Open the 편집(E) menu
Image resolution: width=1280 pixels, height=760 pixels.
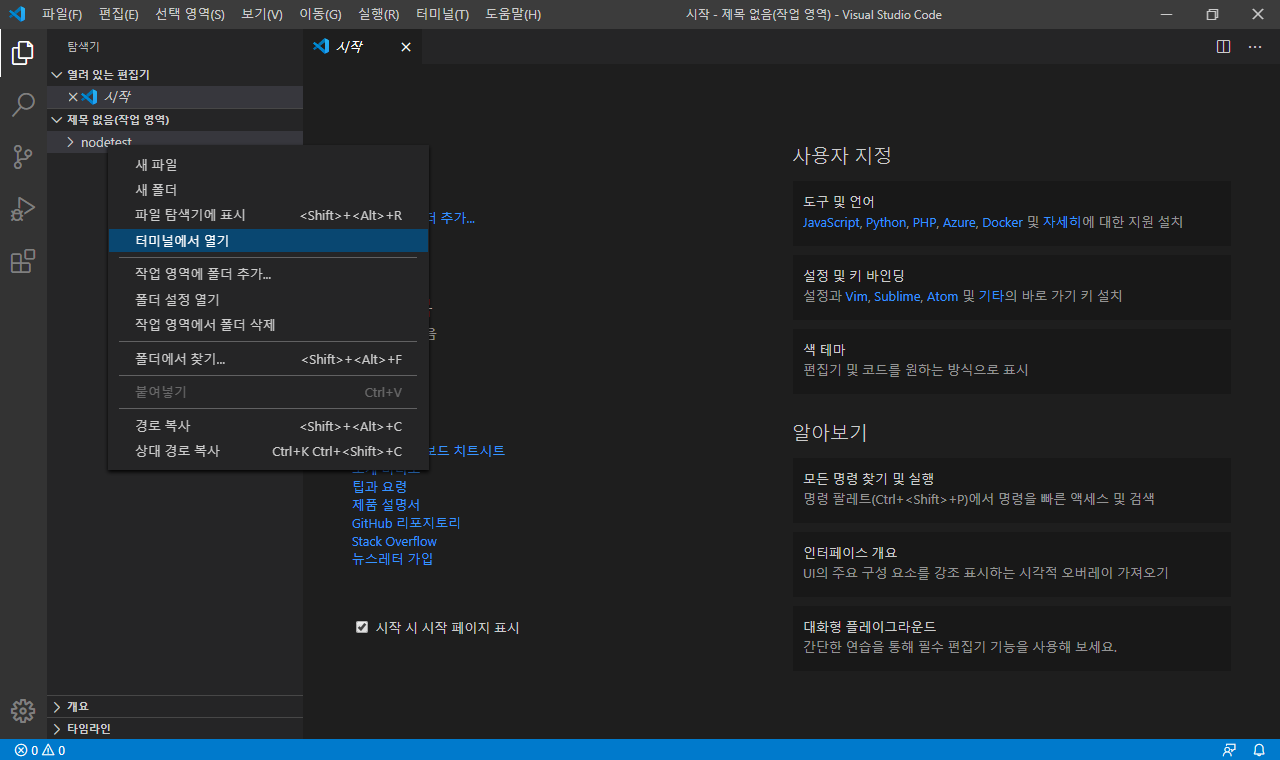119,15
